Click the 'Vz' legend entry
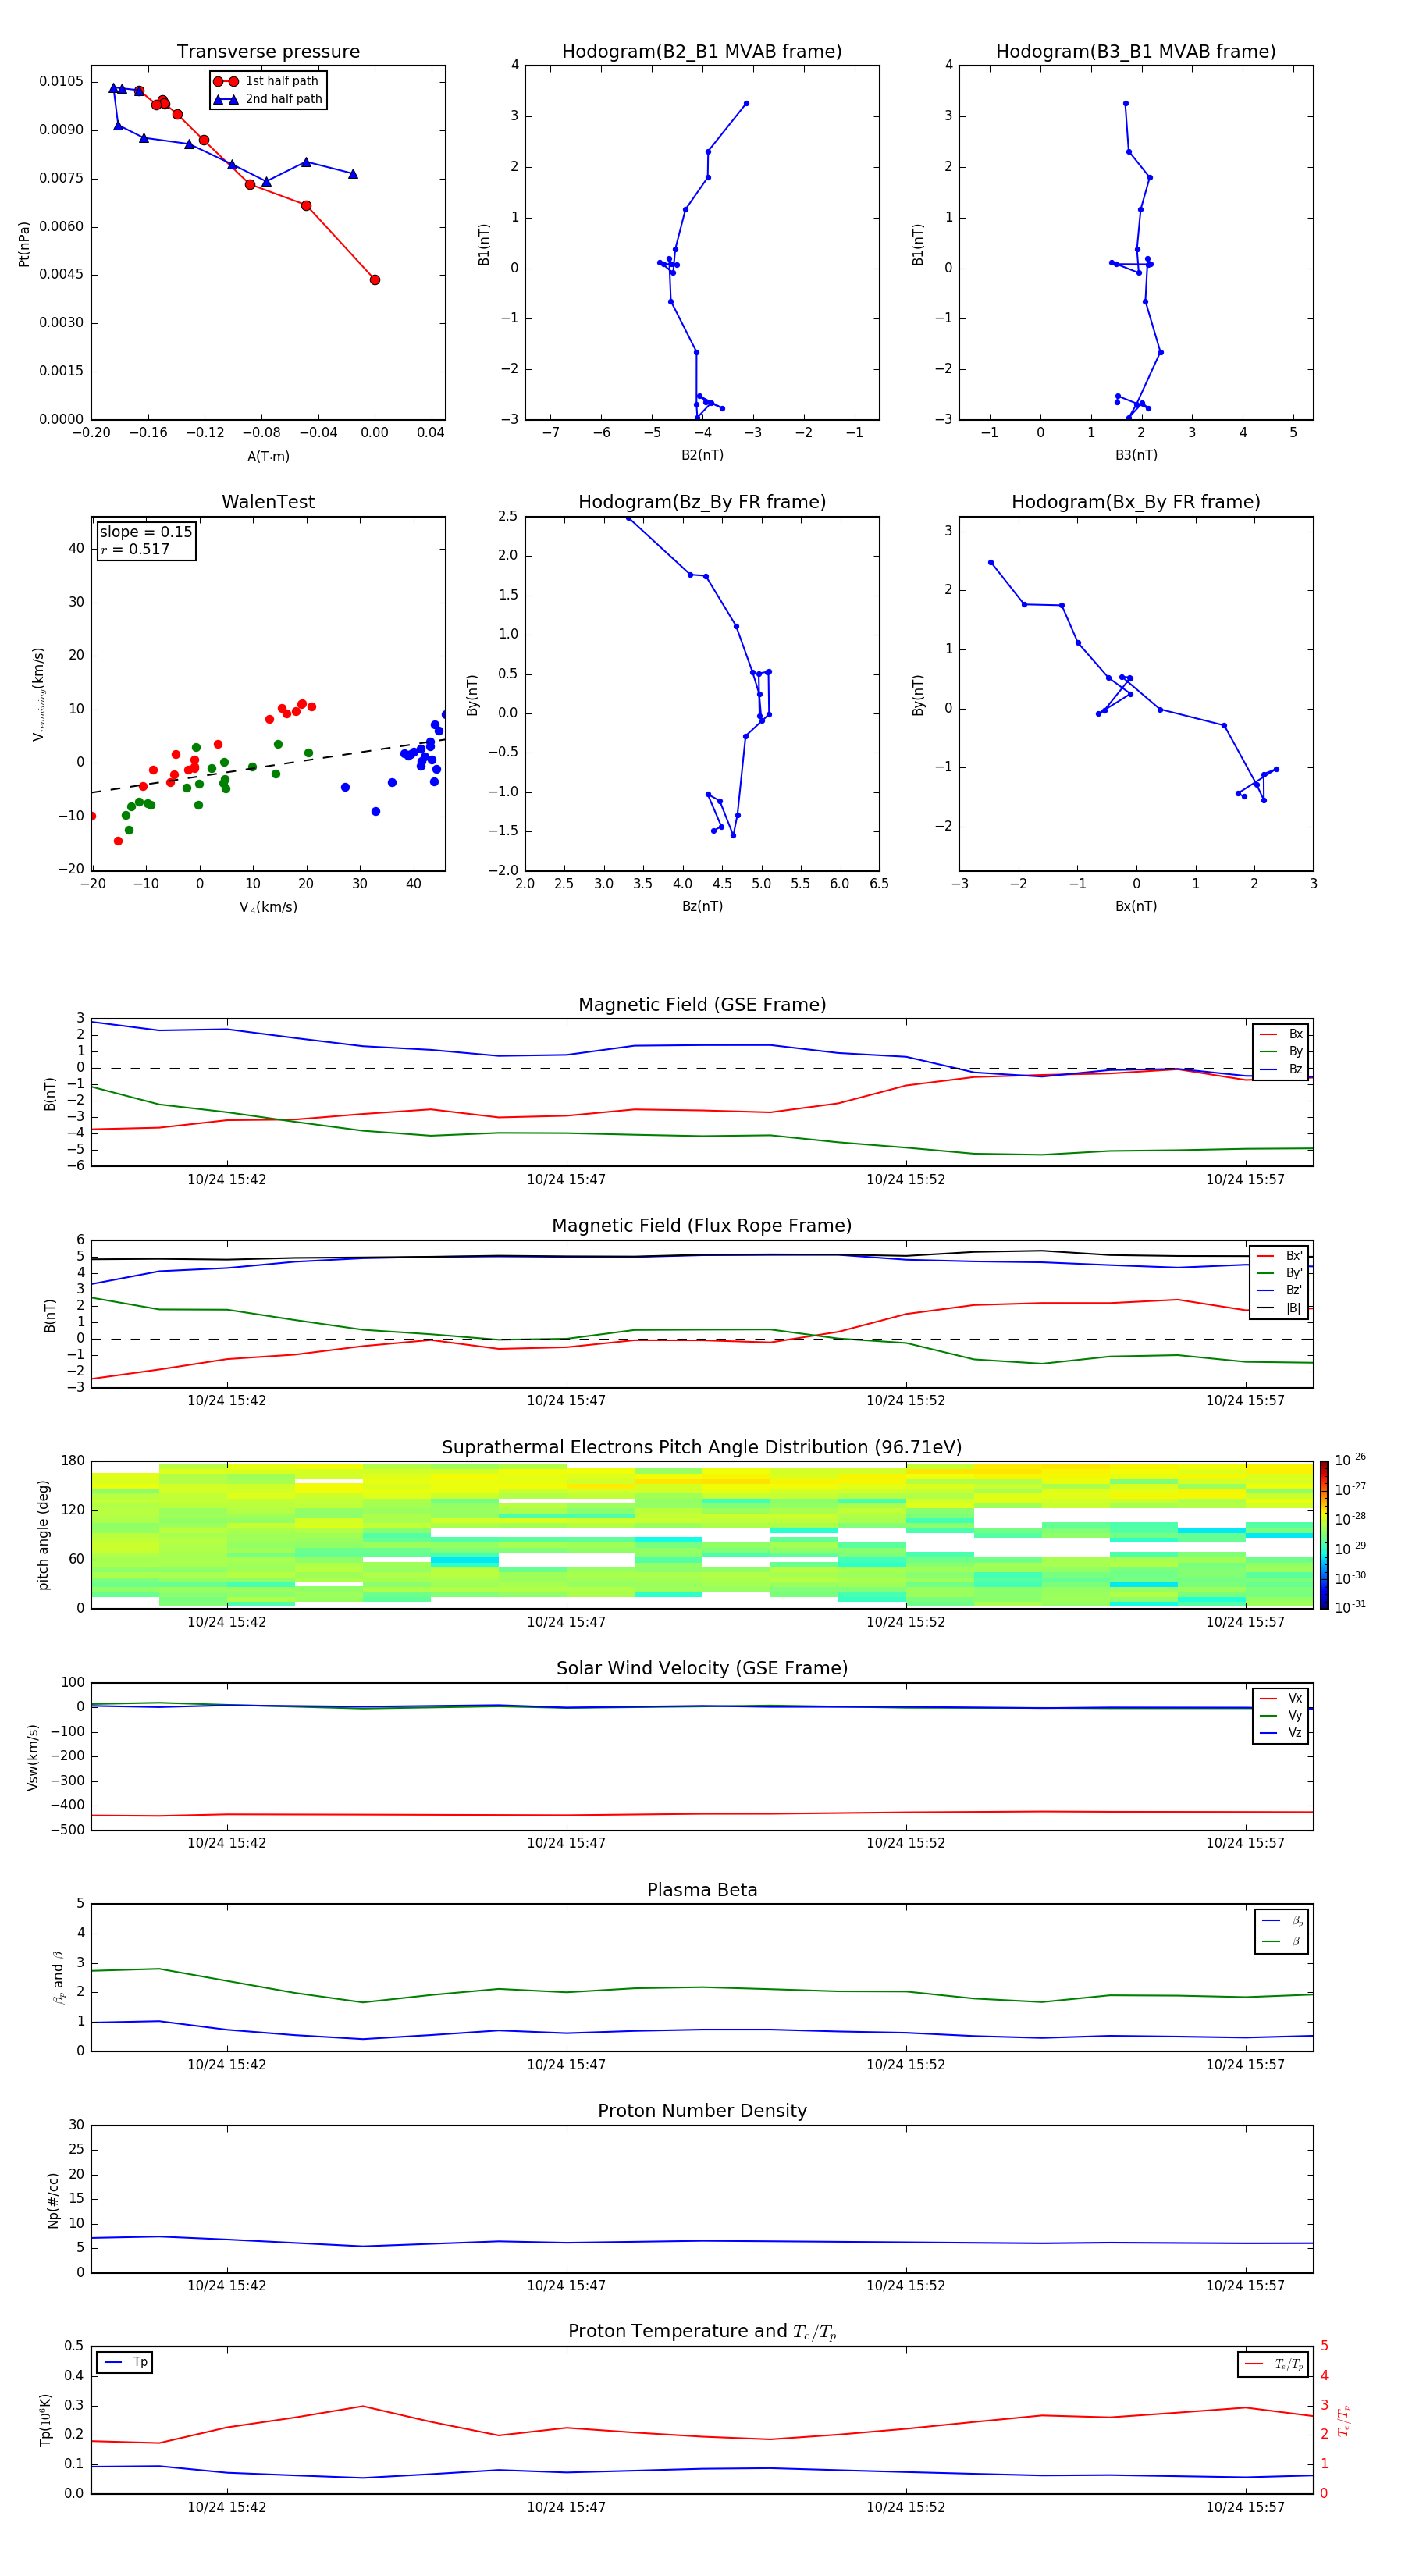1405x2576 pixels. pyautogui.click(x=1281, y=1733)
